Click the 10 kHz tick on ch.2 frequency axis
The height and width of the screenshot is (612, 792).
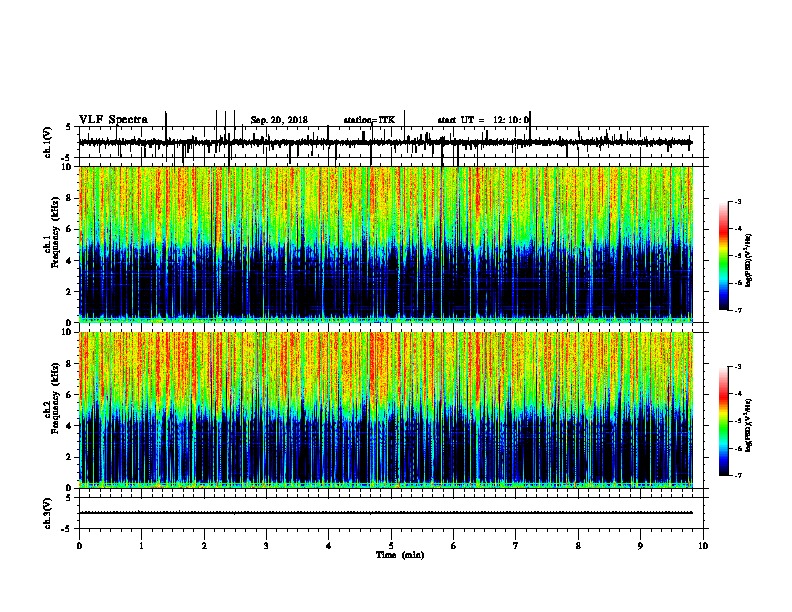click(67, 332)
